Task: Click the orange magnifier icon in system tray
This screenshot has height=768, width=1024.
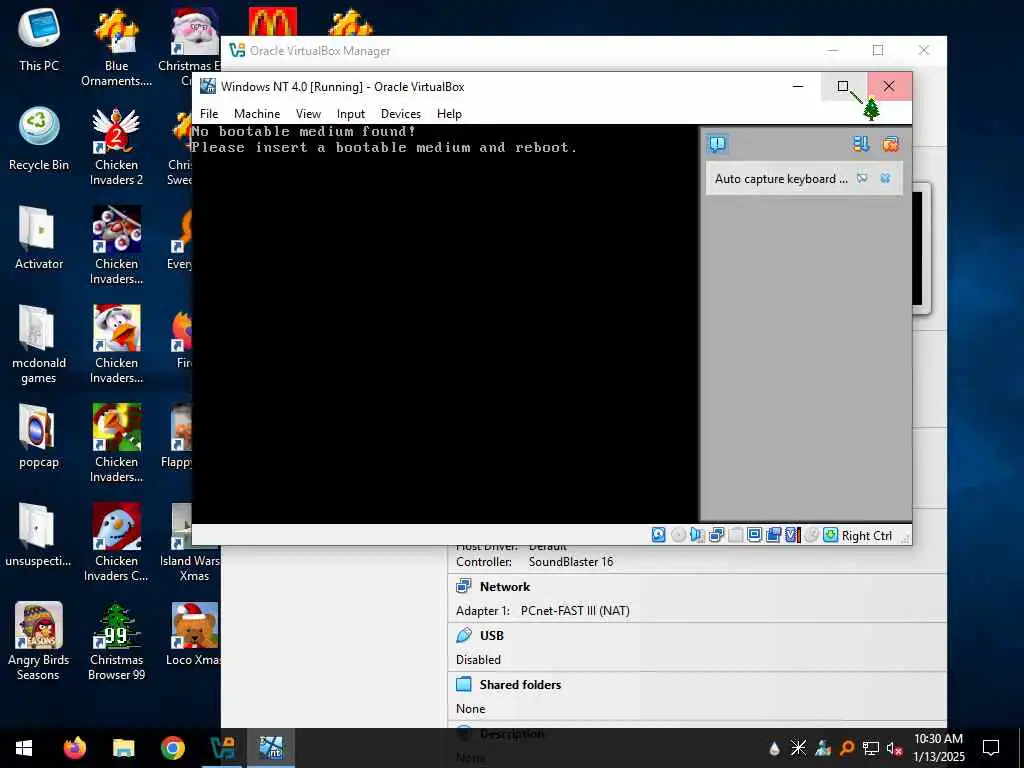Action: point(847,748)
